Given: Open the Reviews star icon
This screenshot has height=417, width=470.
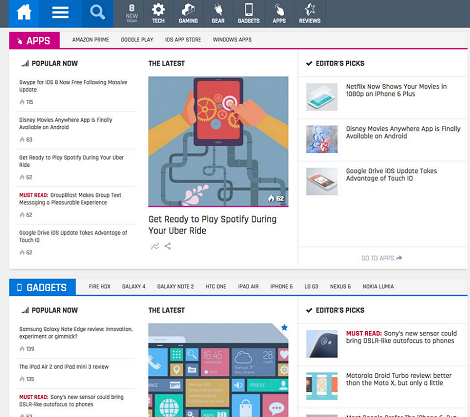Looking at the screenshot, I should tap(310, 14).
